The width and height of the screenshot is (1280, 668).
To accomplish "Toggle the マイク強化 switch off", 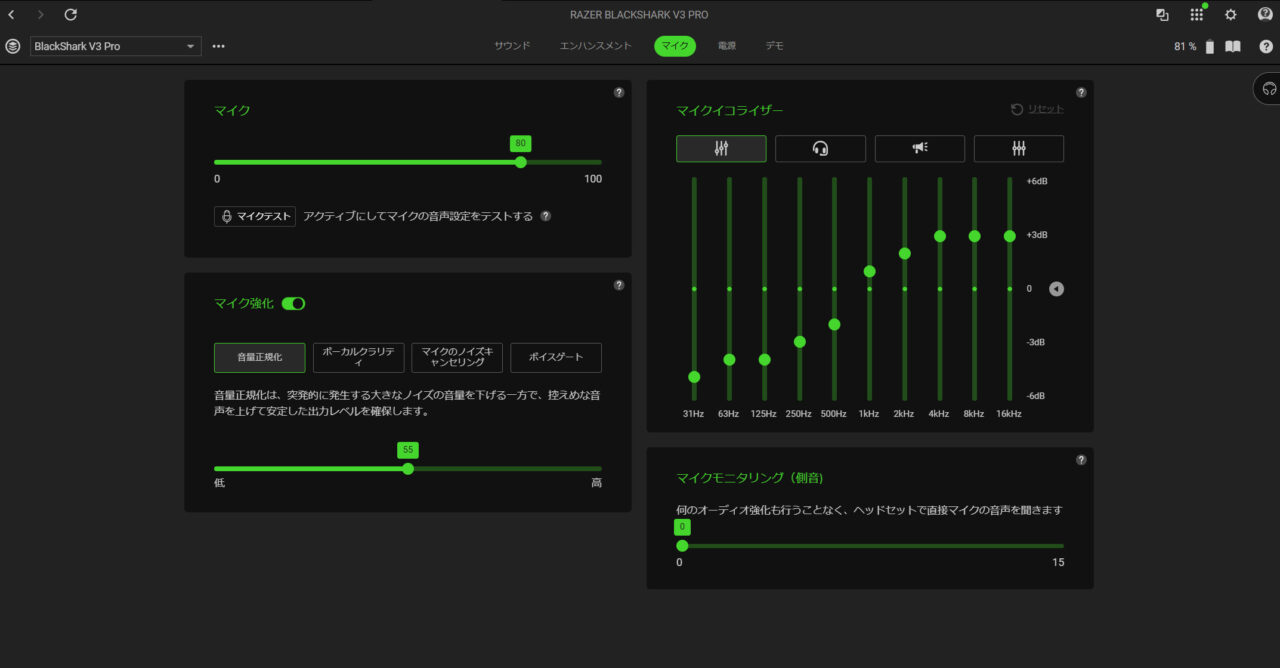I will 293,303.
